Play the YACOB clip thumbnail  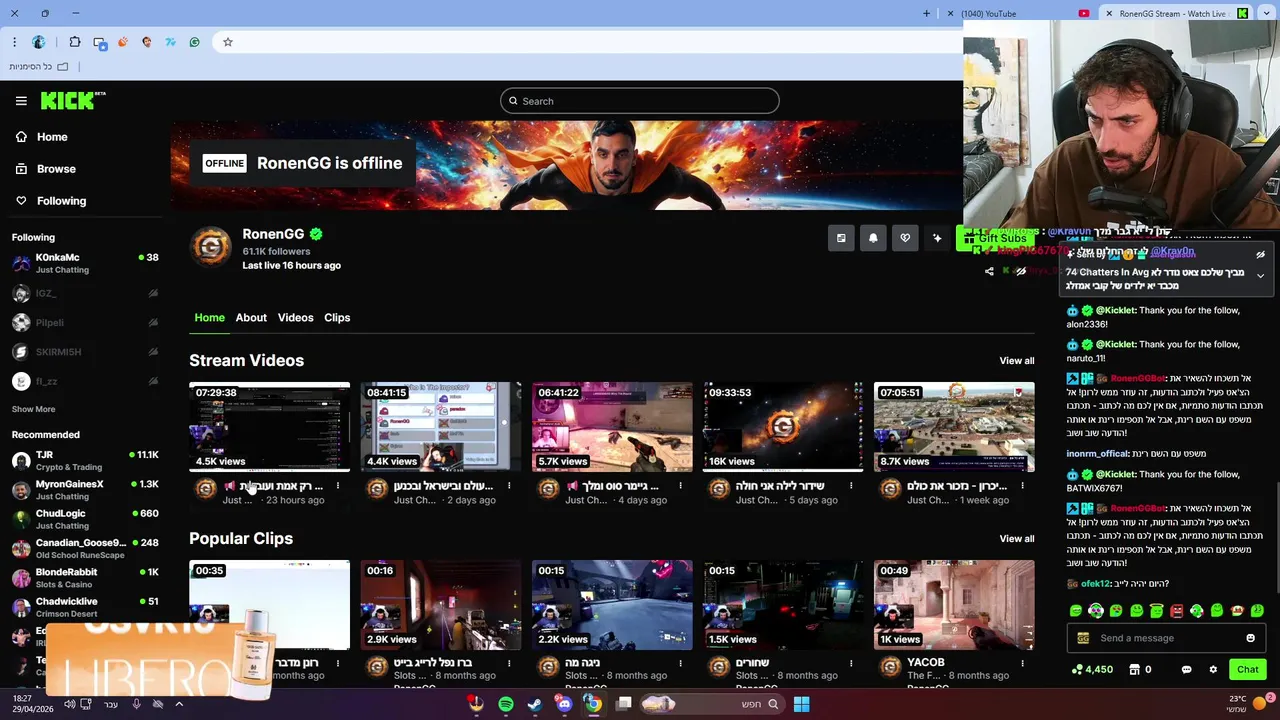tap(954, 605)
